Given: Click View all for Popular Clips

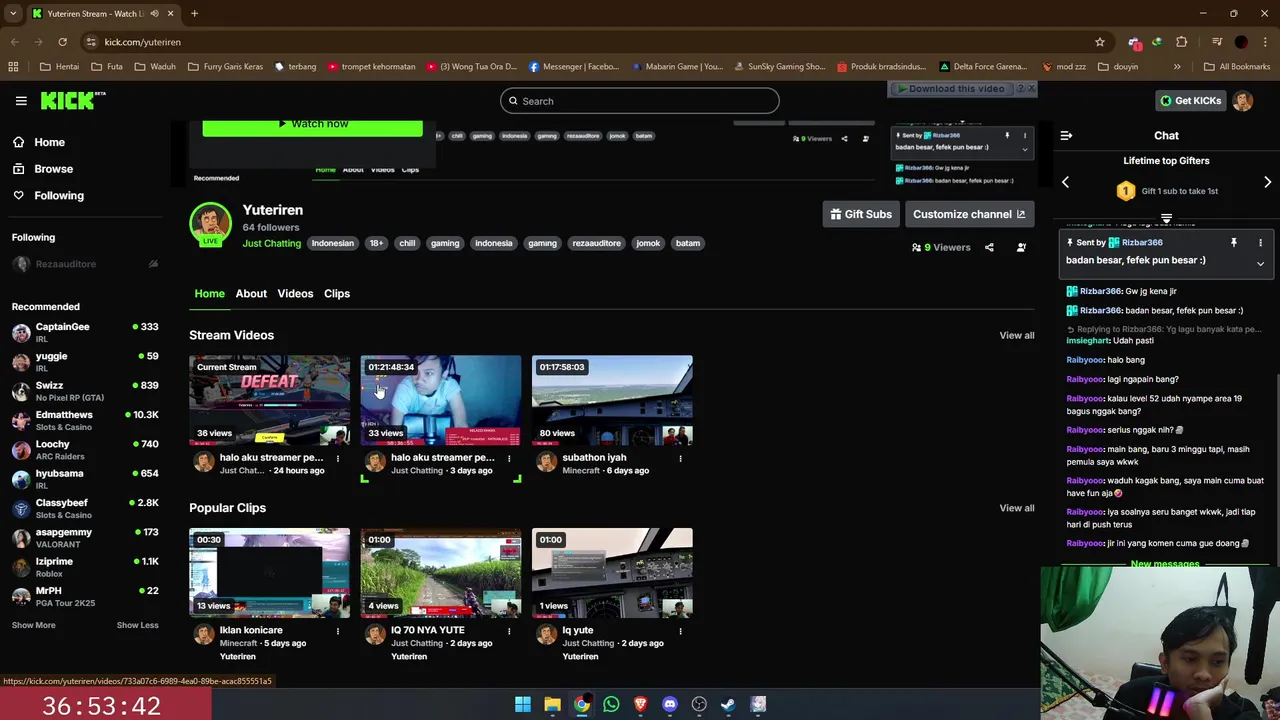Looking at the screenshot, I should pyautogui.click(x=1017, y=508).
